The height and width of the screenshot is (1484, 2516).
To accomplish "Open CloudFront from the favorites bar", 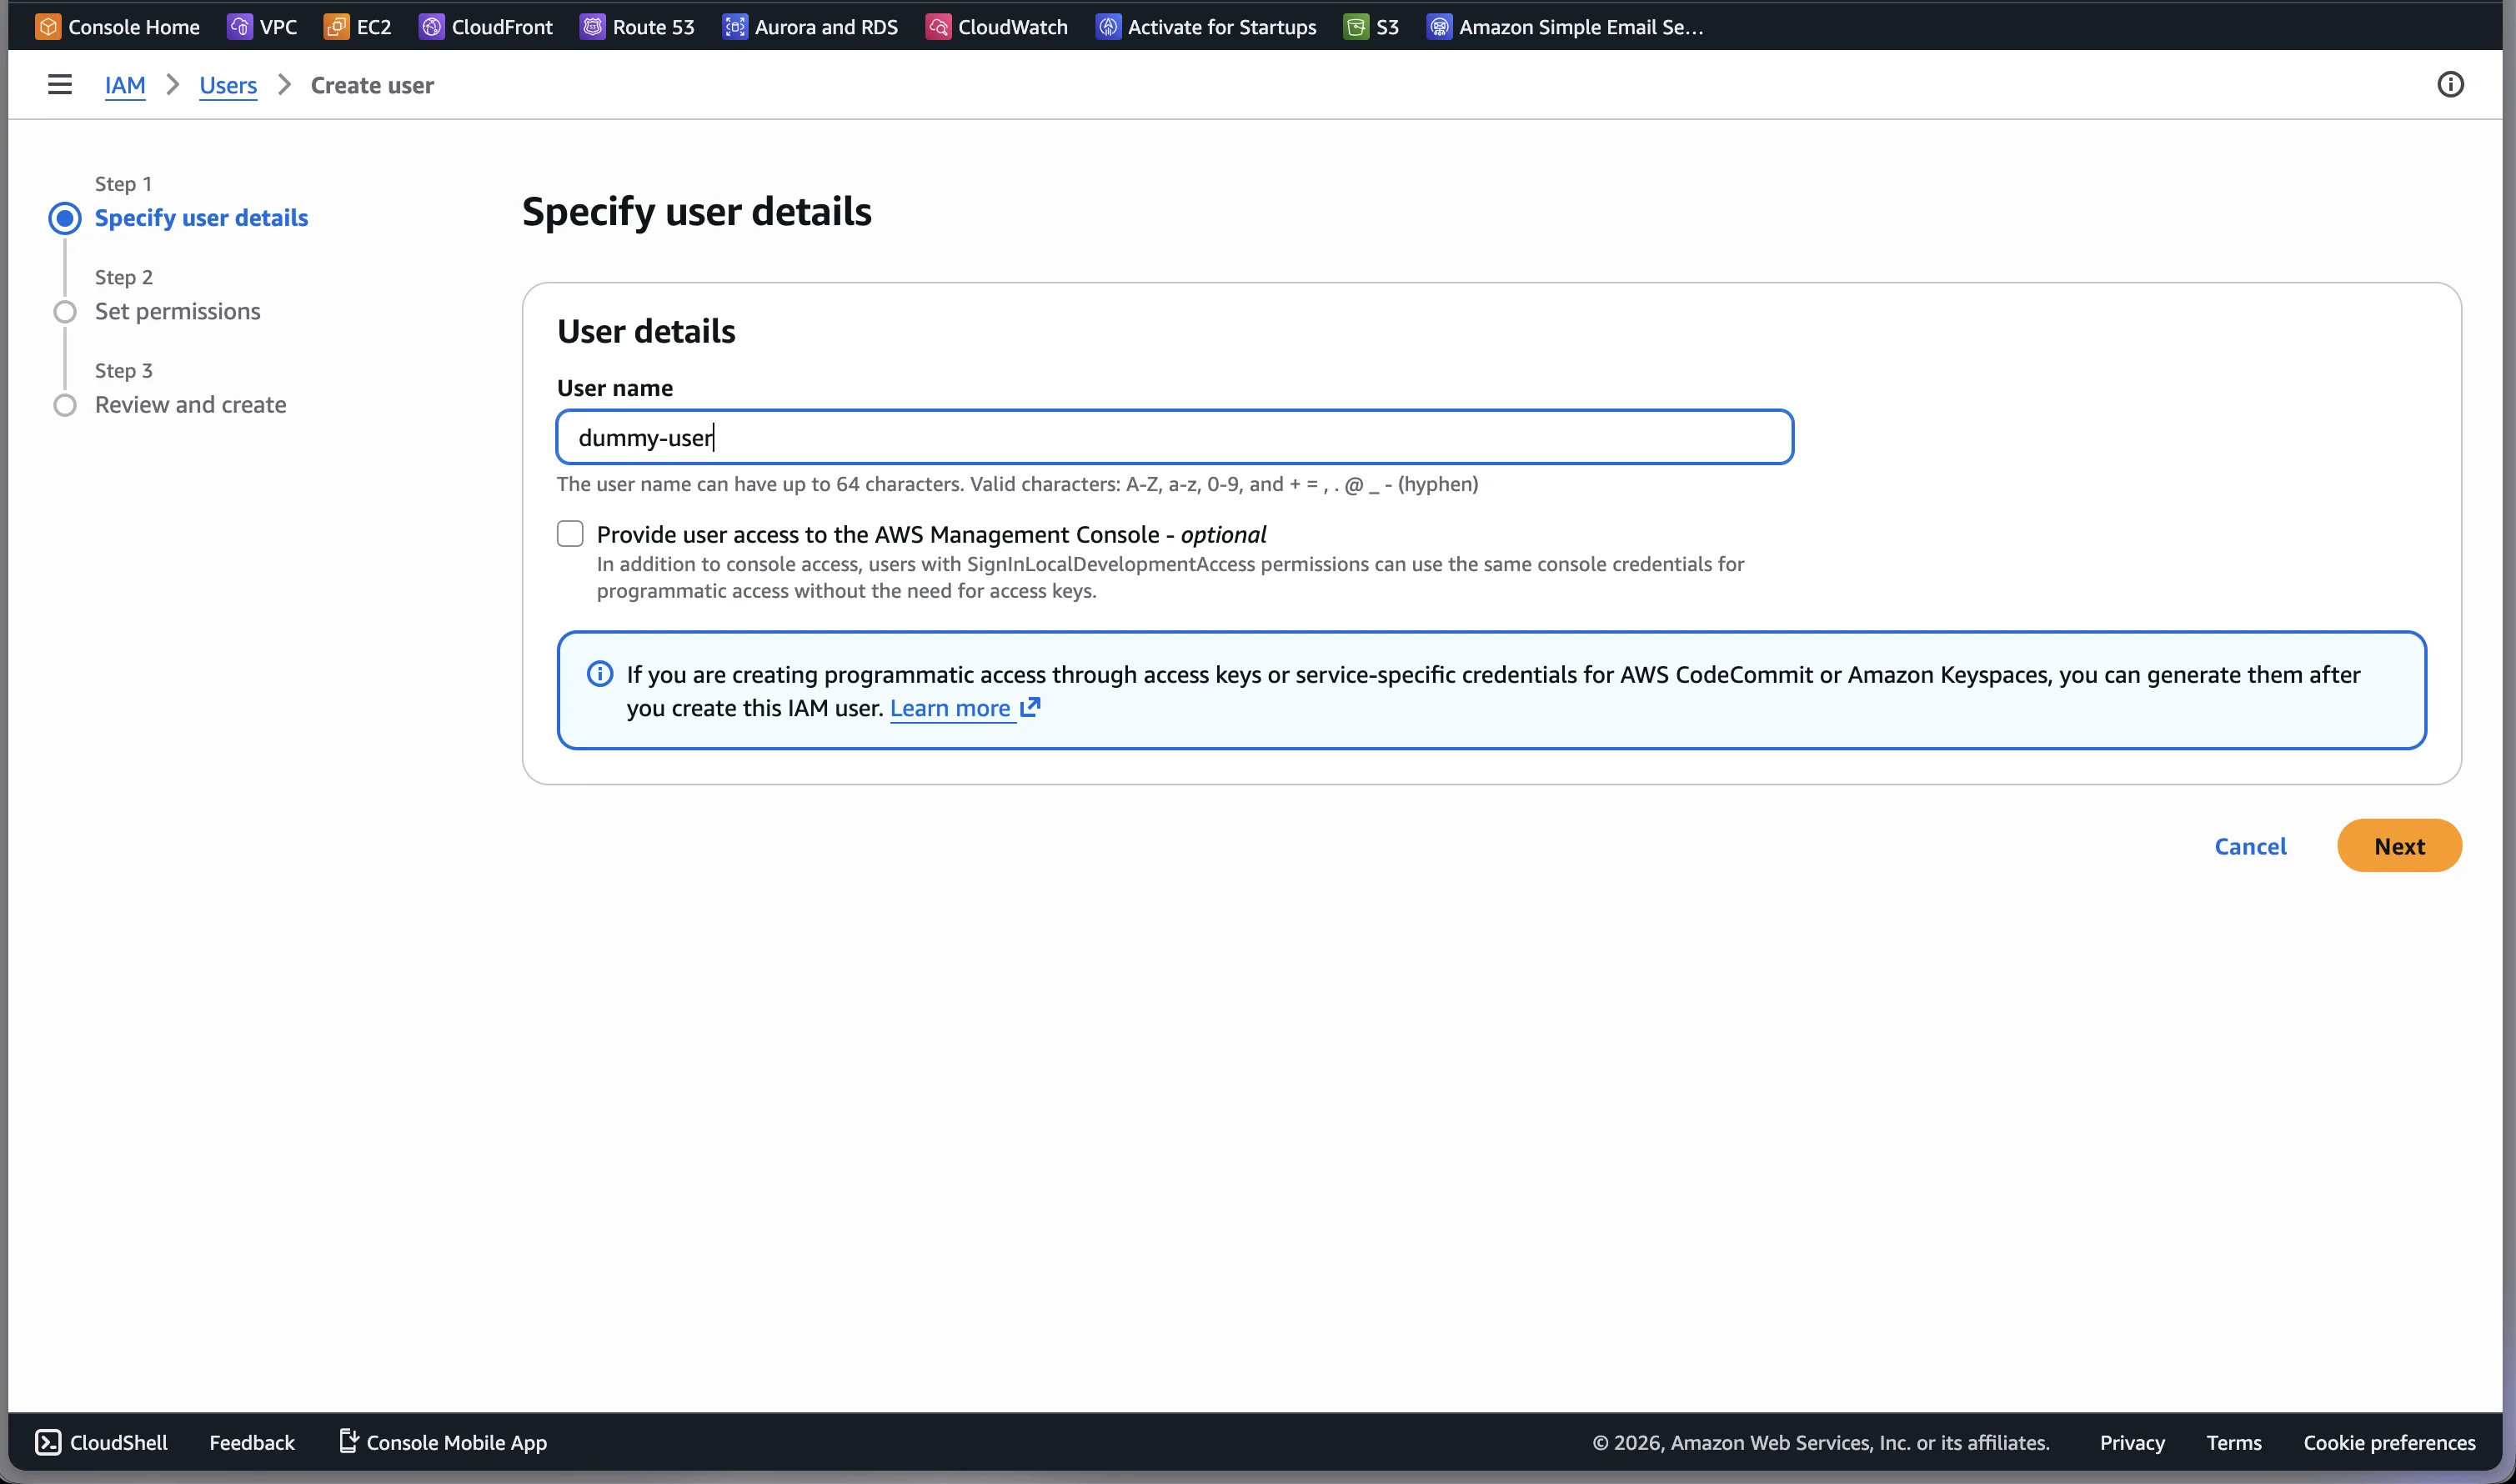I will [x=485, y=27].
